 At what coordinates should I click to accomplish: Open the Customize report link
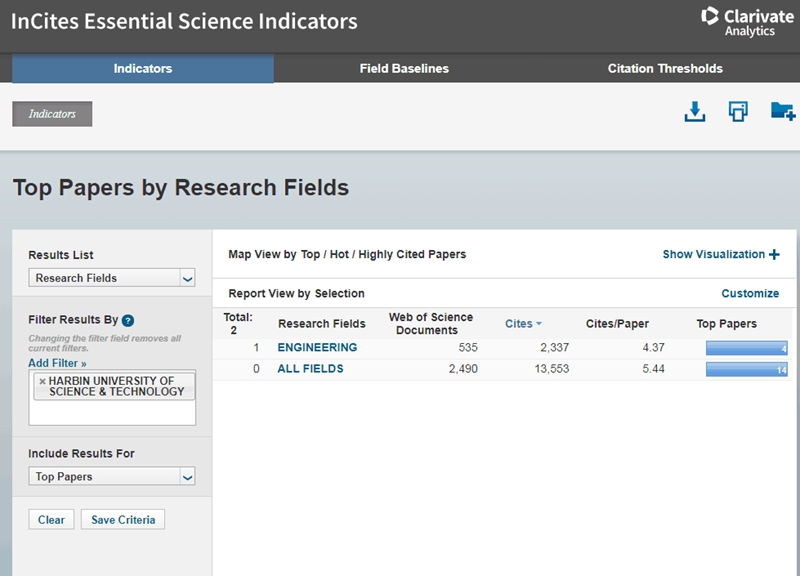coord(750,294)
